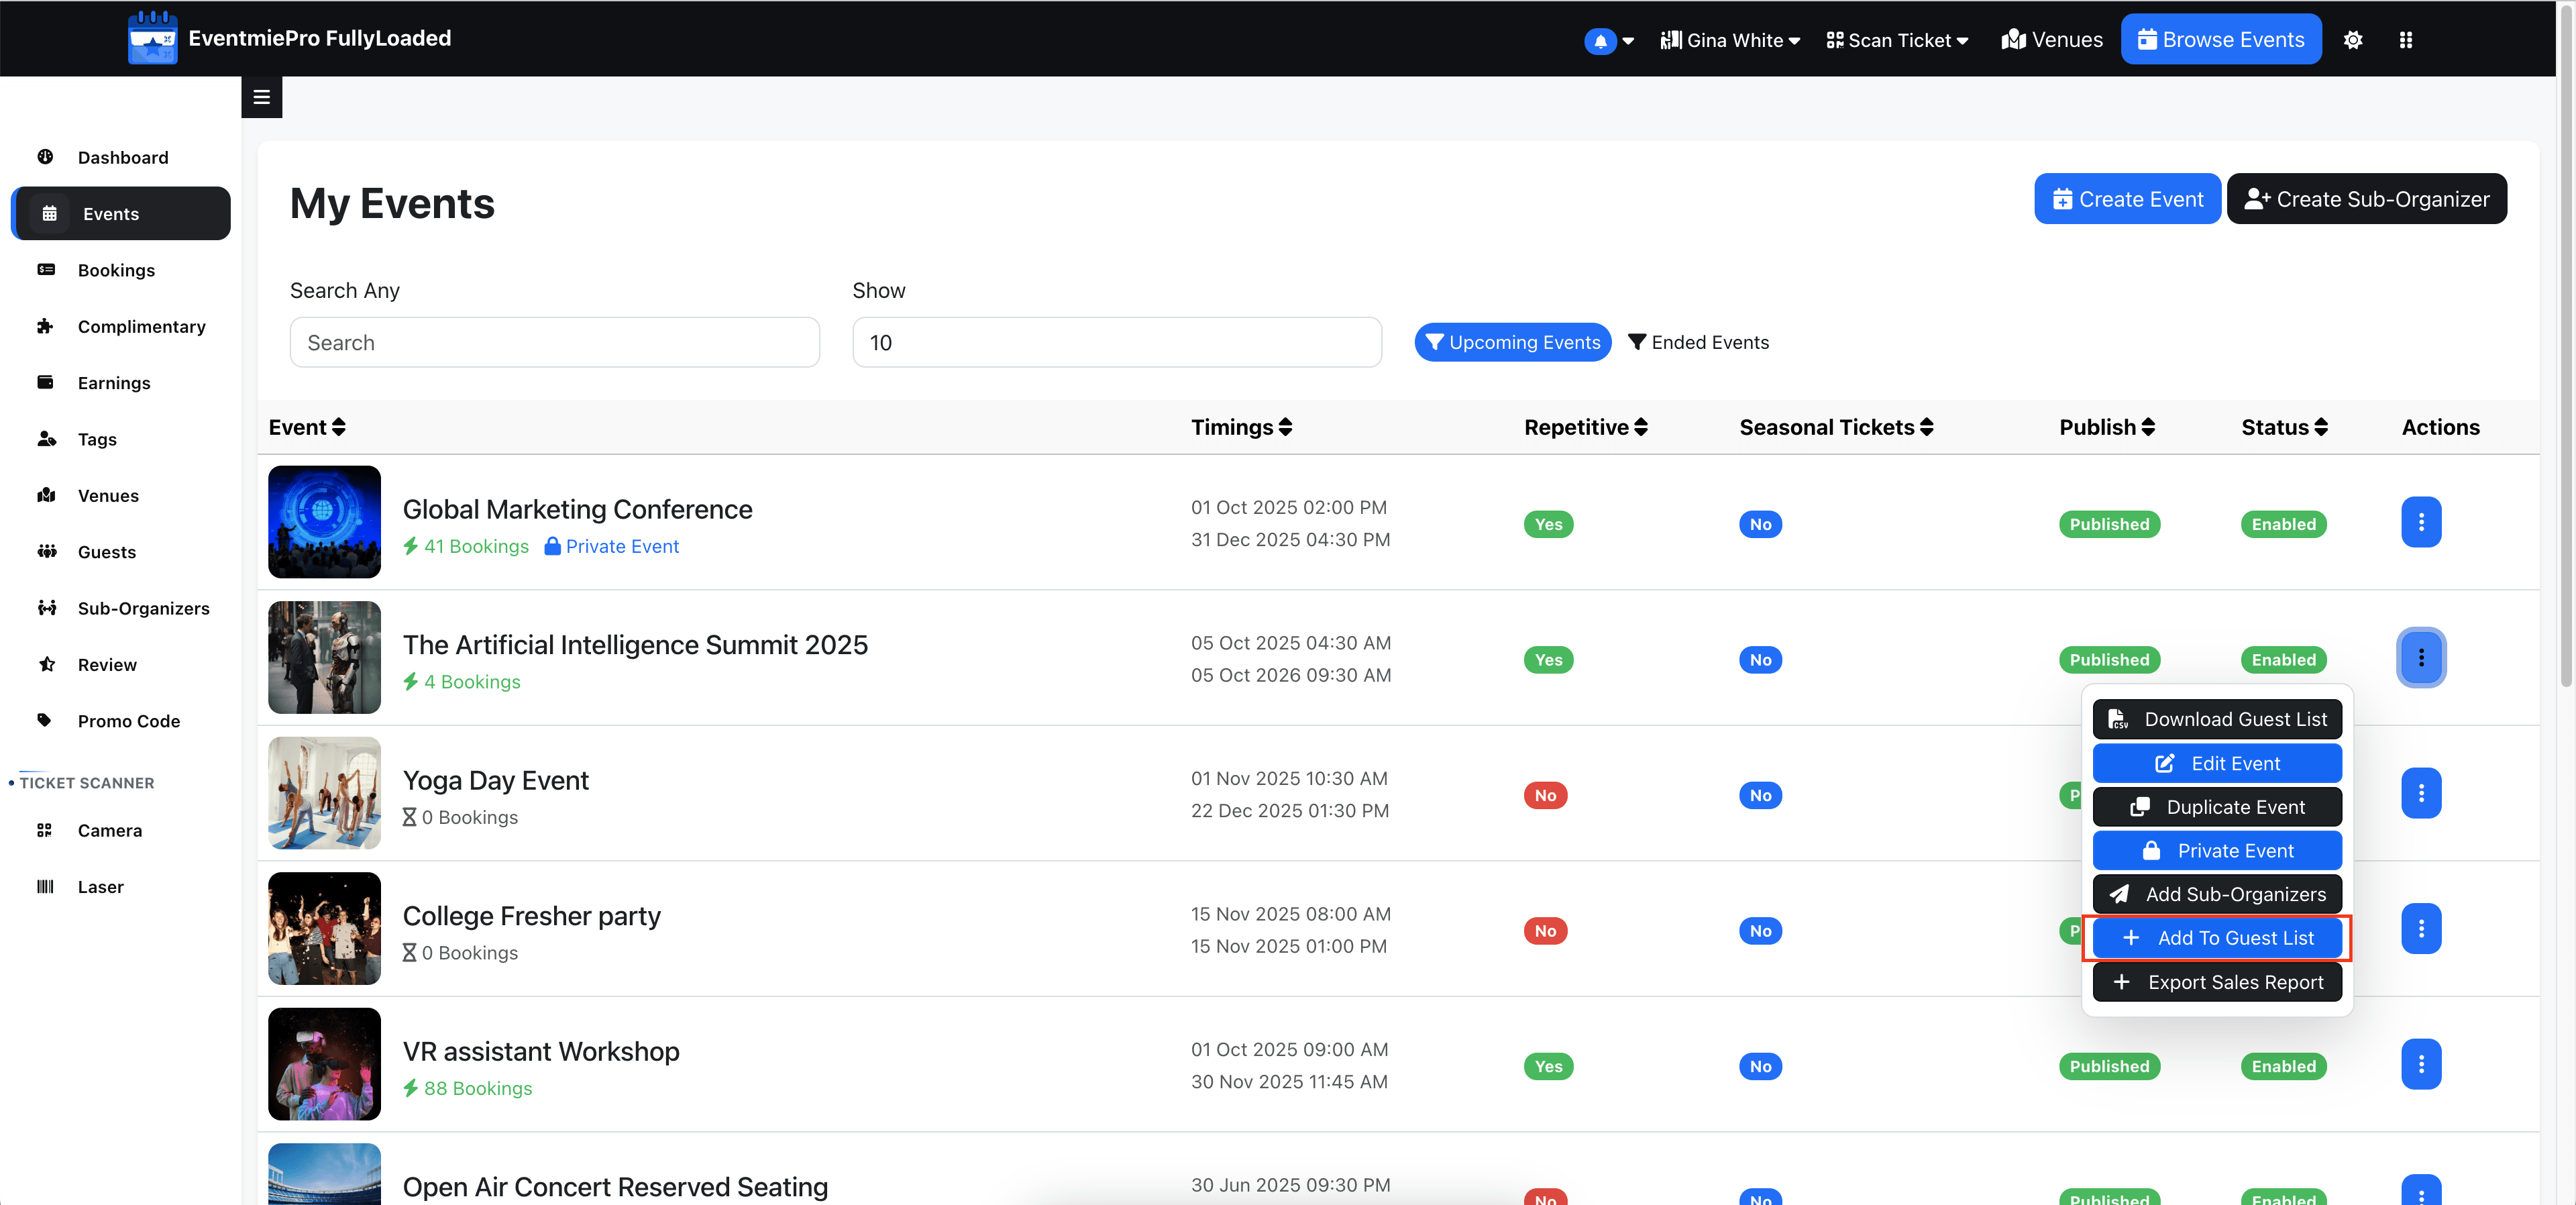2576x1205 pixels.
Task: Click the 4 Bookings link
Action: 462,682
